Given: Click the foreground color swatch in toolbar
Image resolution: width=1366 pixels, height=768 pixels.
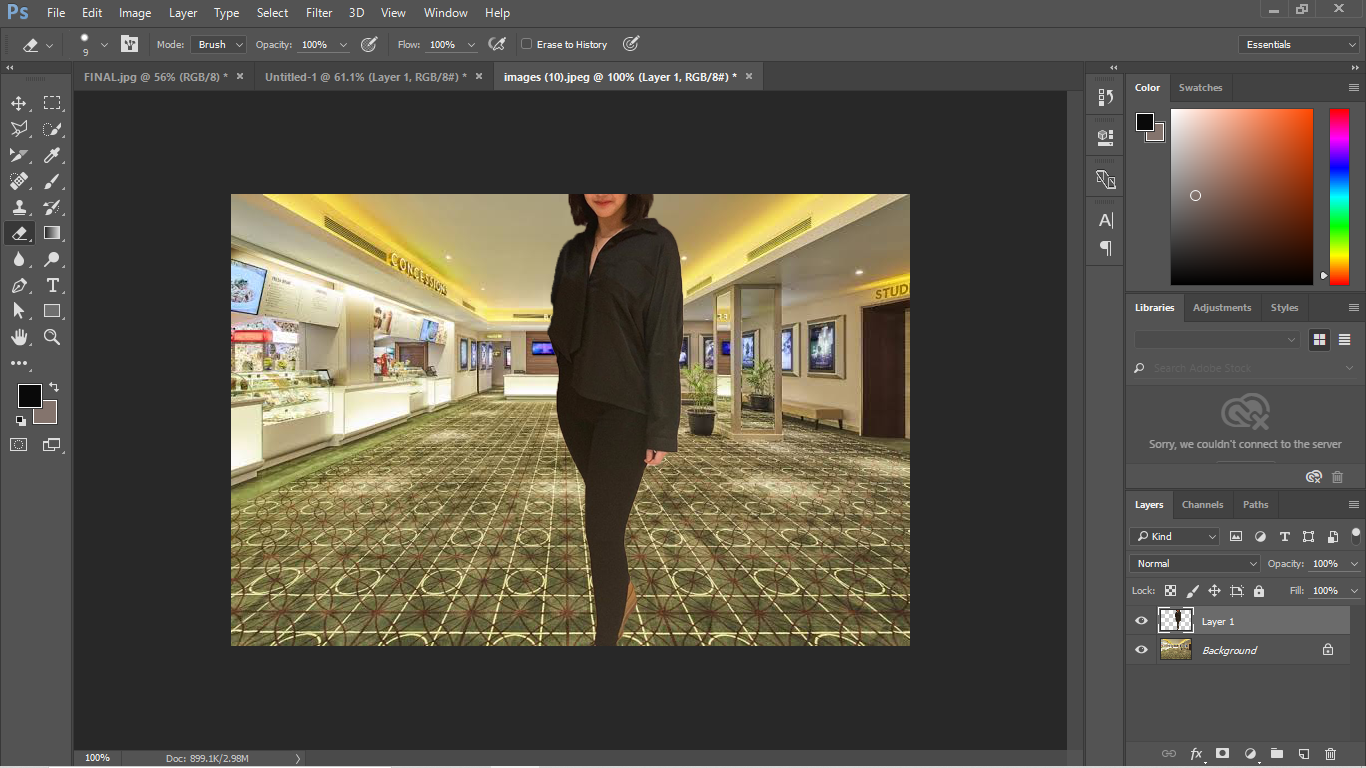Looking at the screenshot, I should 29,395.
